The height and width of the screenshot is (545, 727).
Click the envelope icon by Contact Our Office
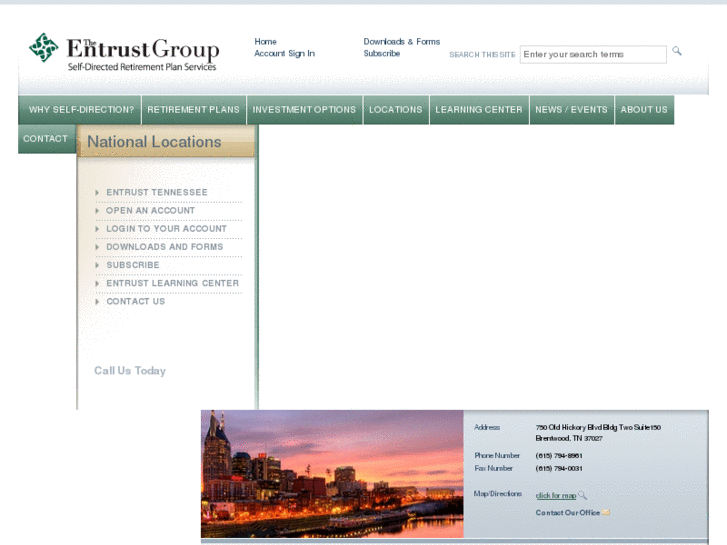click(x=606, y=513)
